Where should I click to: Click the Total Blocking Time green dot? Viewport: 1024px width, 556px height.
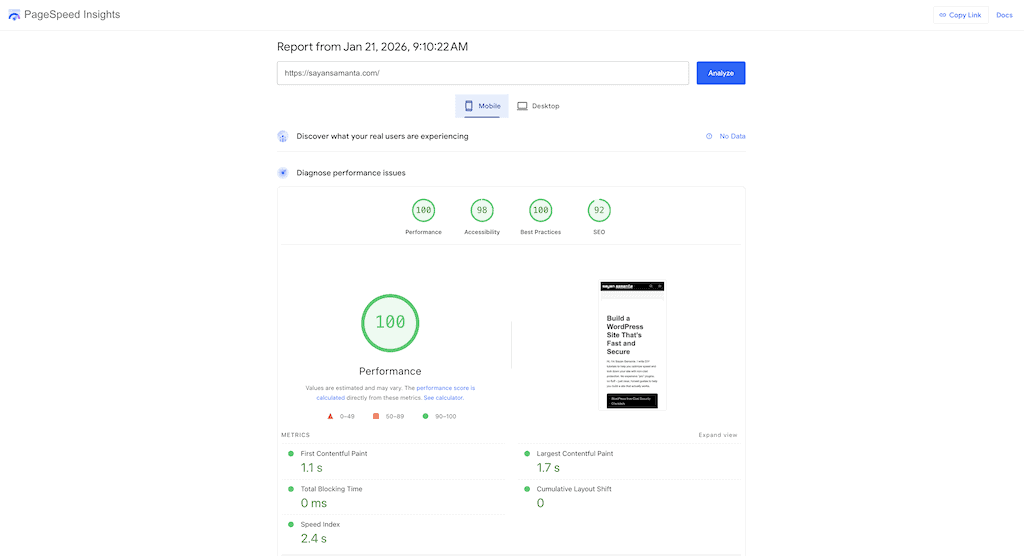(291, 489)
